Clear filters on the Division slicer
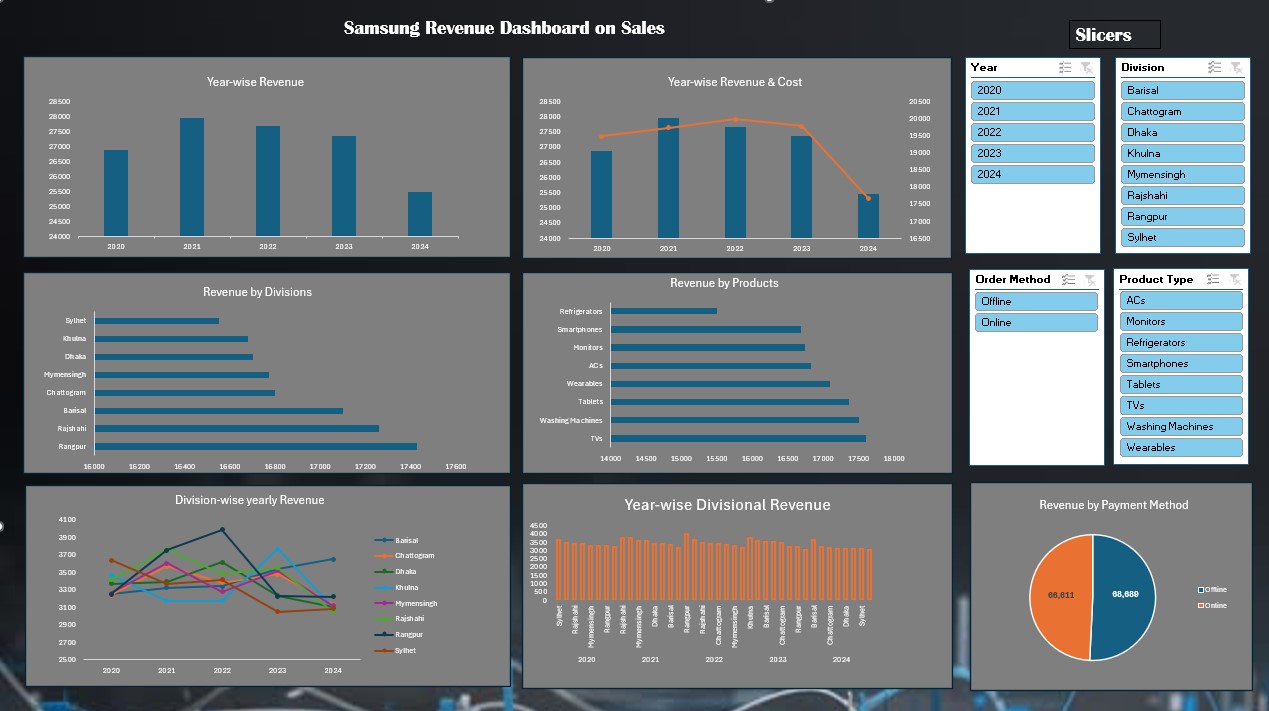 coord(1238,68)
